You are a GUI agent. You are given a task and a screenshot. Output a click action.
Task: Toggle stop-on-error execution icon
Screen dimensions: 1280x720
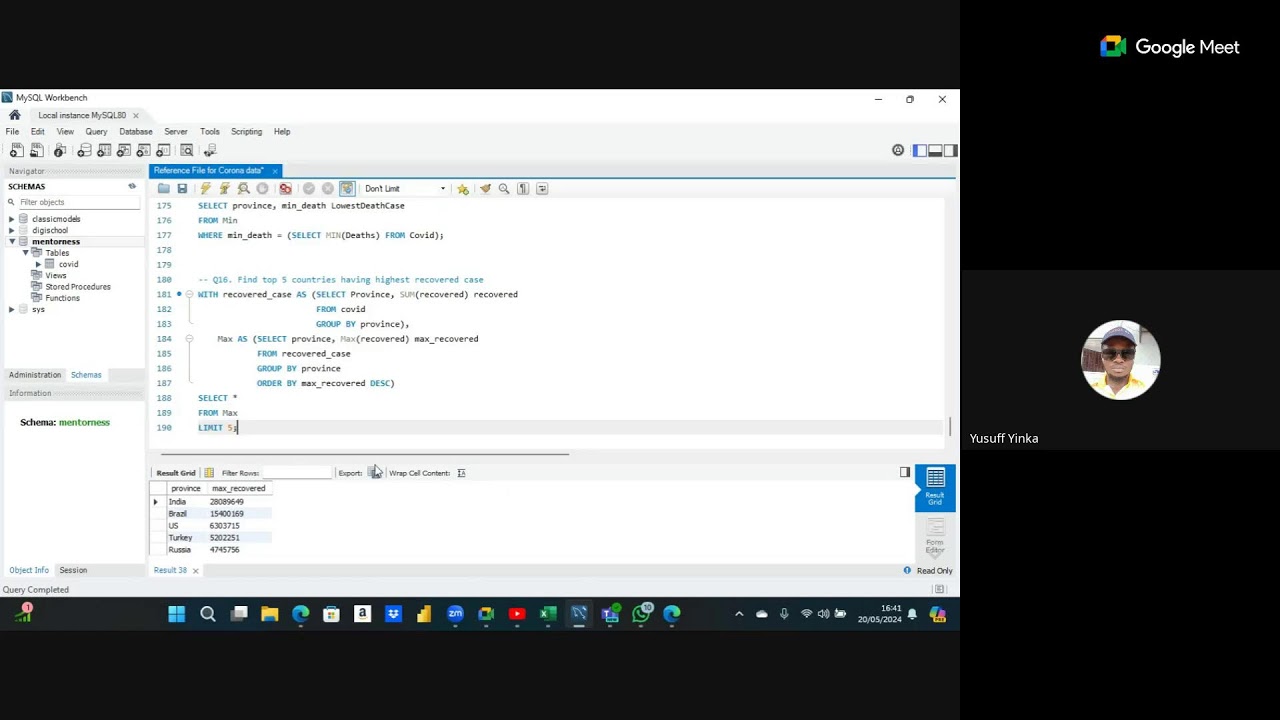point(286,188)
